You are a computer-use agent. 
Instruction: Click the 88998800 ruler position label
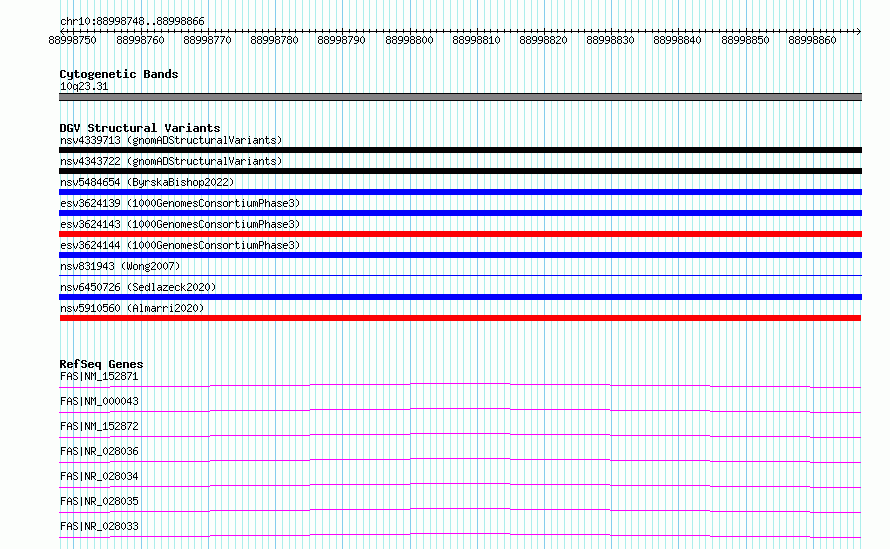409,40
